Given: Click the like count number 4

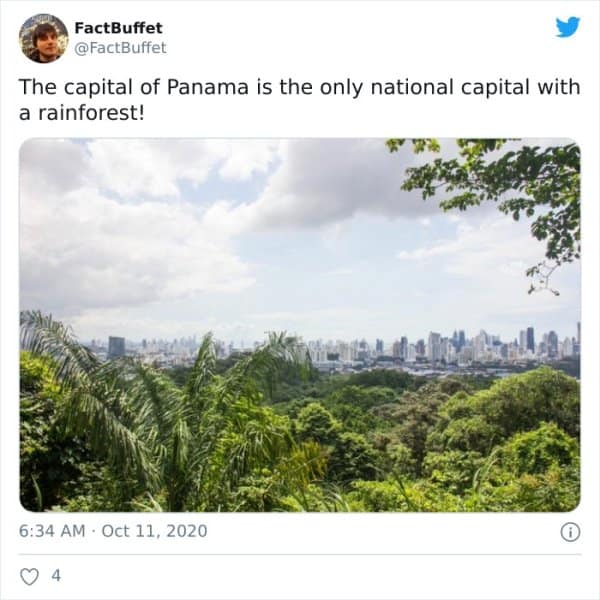Looking at the screenshot, I should [x=55, y=575].
